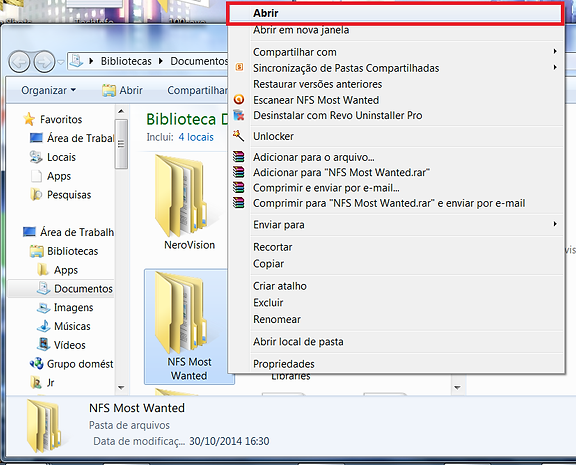Screen dimensions: 576x465
Task: Open Área de Trabalho under Favoritos
Action: point(72,138)
